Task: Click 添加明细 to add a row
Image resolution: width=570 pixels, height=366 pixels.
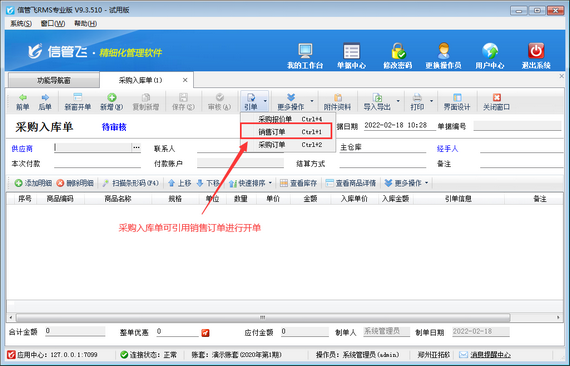Action: pos(33,183)
